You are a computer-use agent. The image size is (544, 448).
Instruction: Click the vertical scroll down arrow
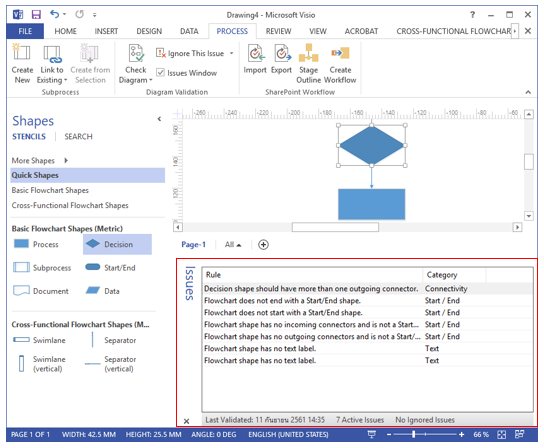coord(529,216)
